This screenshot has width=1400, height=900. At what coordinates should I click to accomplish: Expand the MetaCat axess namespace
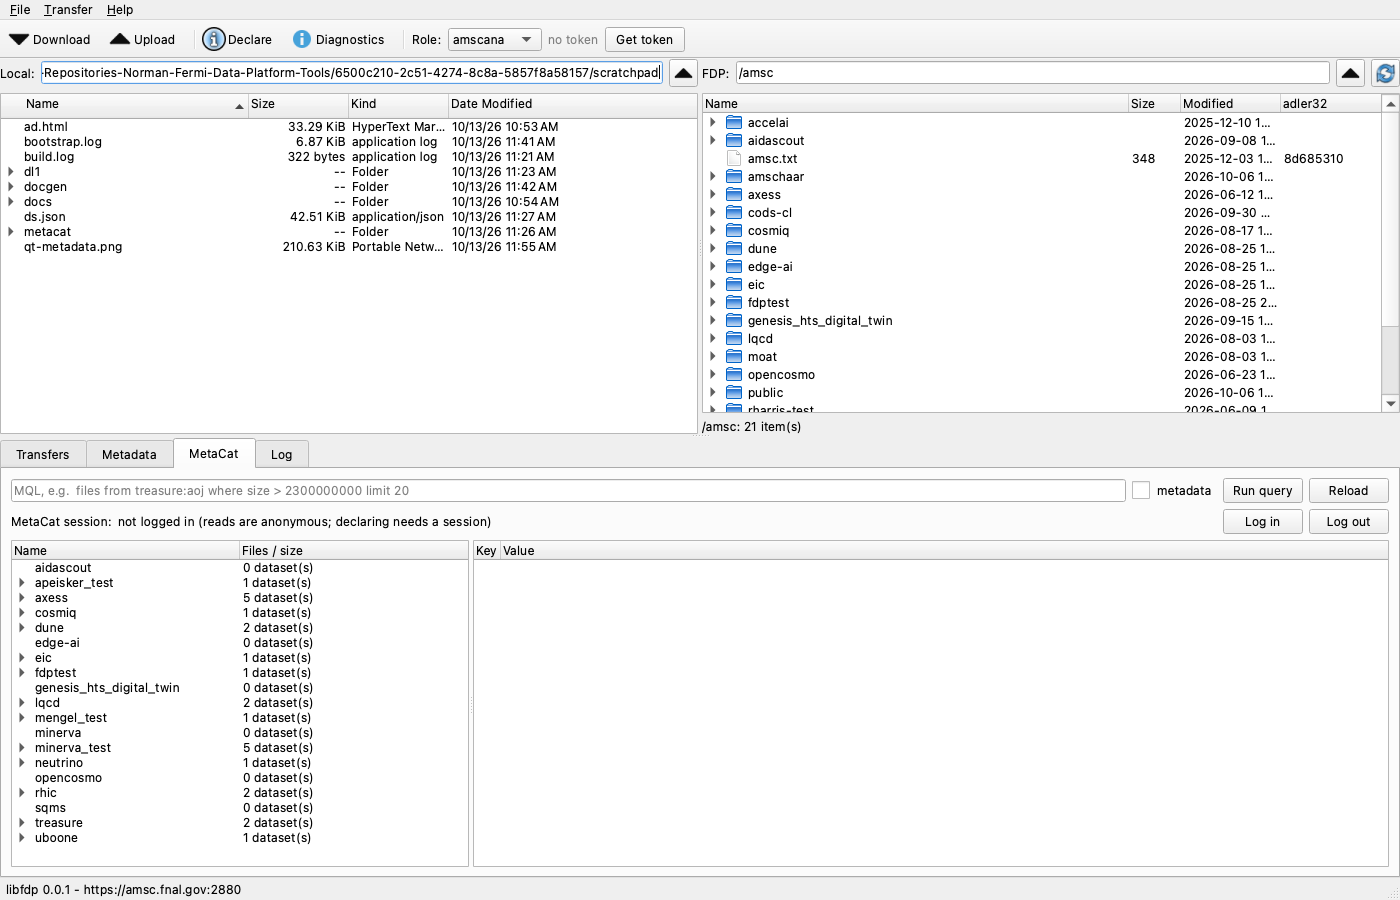coord(22,598)
